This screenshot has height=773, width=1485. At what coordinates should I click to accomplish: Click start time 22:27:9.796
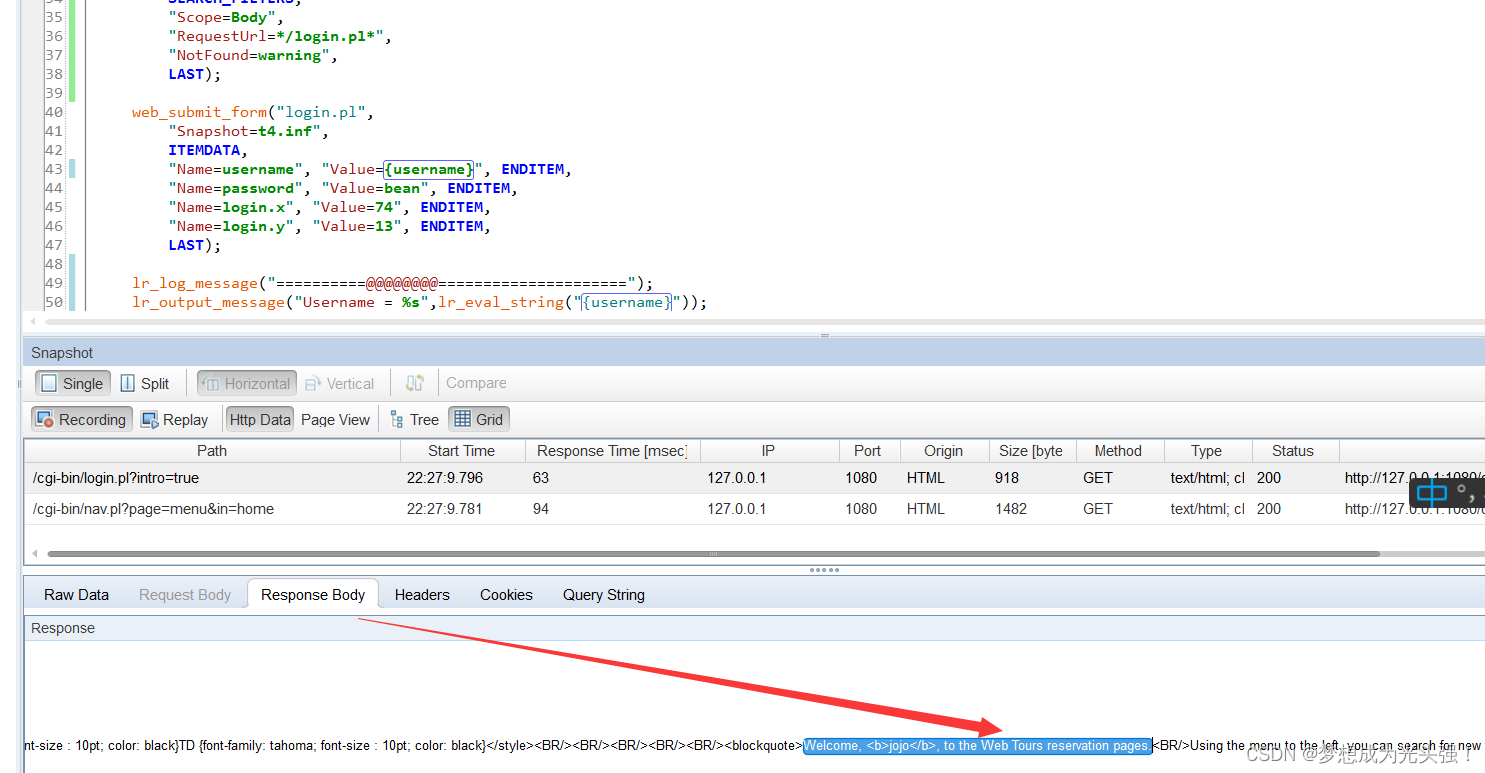point(444,478)
